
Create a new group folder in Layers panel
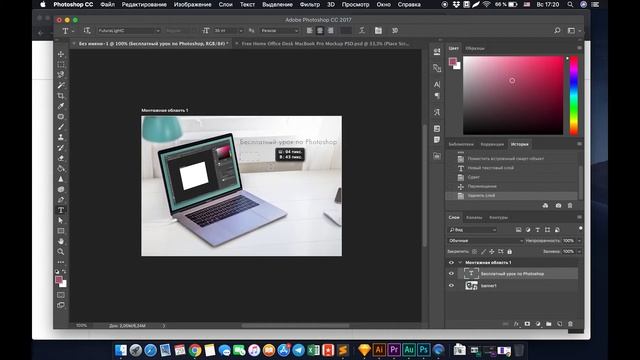[549, 324]
